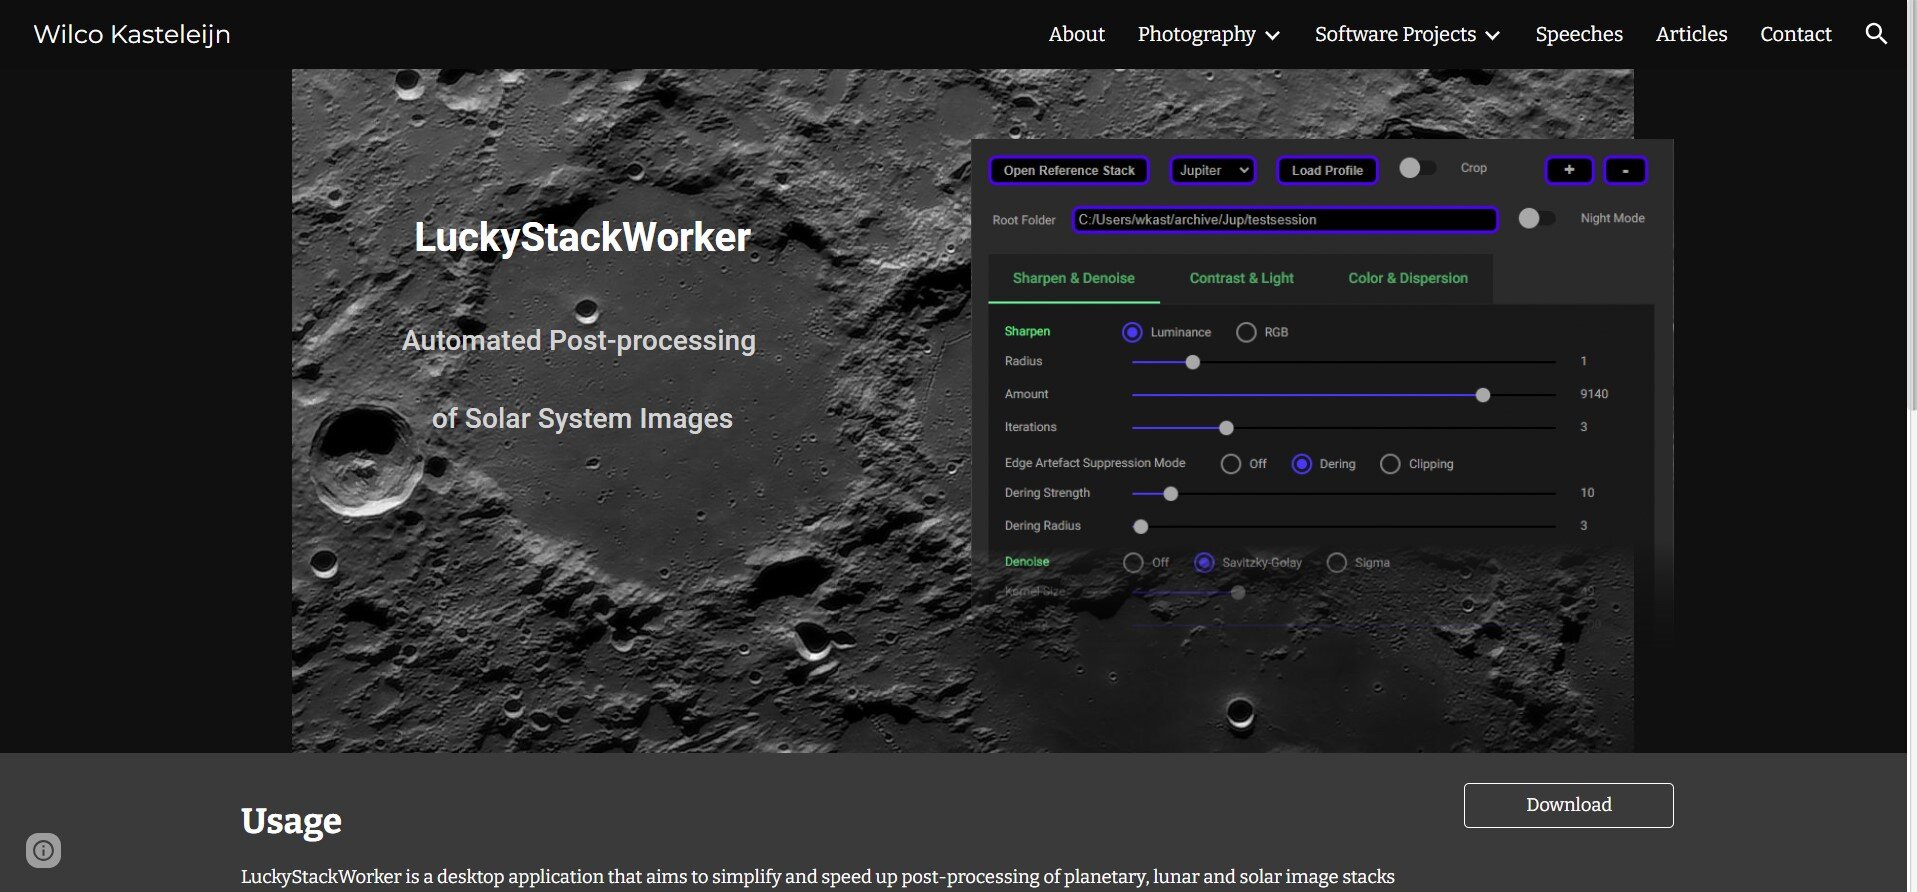Select the RGB sharpen option
Image resolution: width=1917 pixels, height=892 pixels.
click(1246, 332)
